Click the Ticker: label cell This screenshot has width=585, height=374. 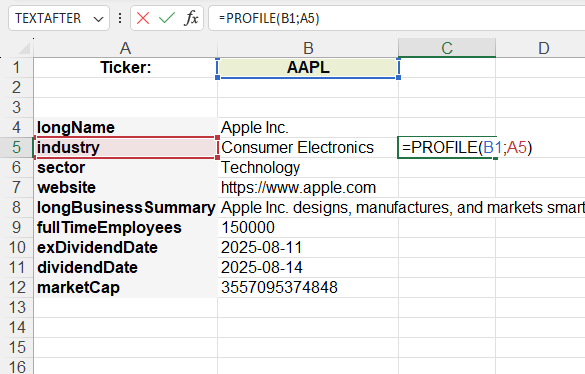(x=125, y=68)
